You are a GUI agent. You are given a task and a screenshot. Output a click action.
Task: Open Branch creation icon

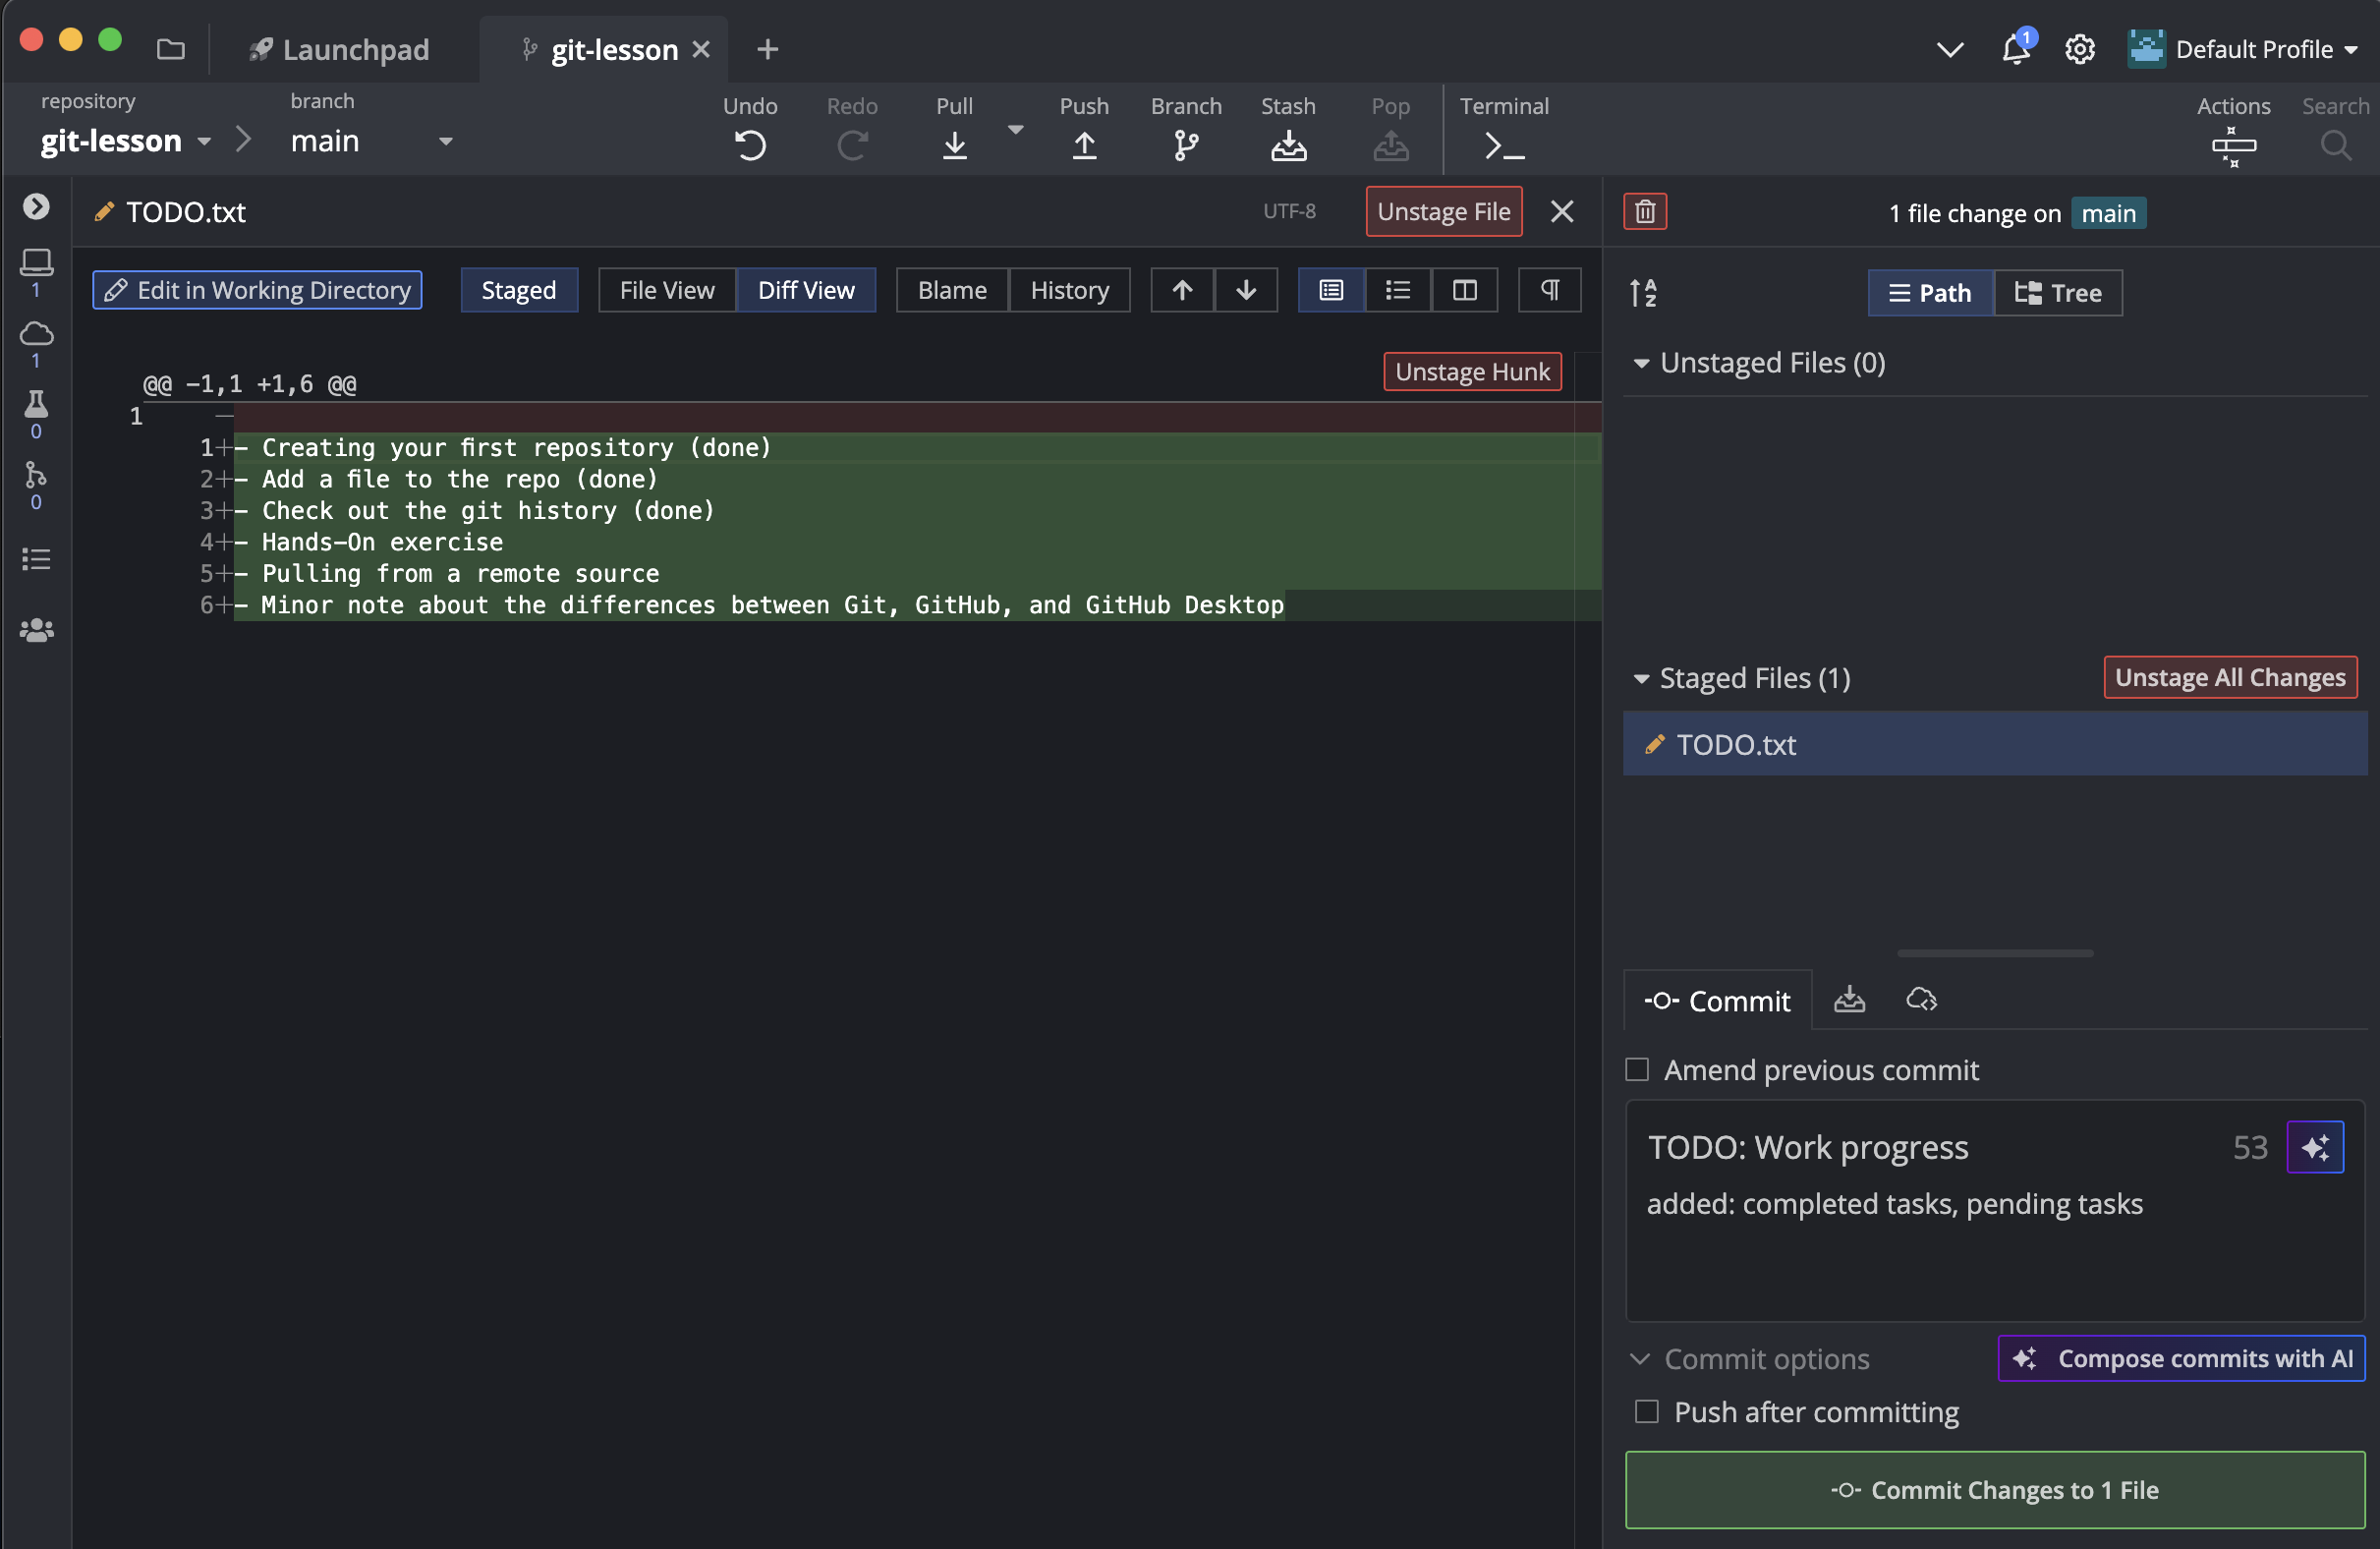(1186, 146)
